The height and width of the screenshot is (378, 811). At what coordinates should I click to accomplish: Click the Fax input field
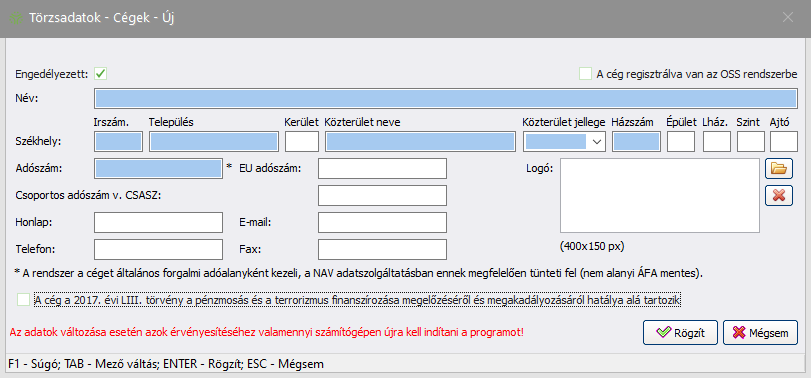pyautogui.click(x=382, y=249)
